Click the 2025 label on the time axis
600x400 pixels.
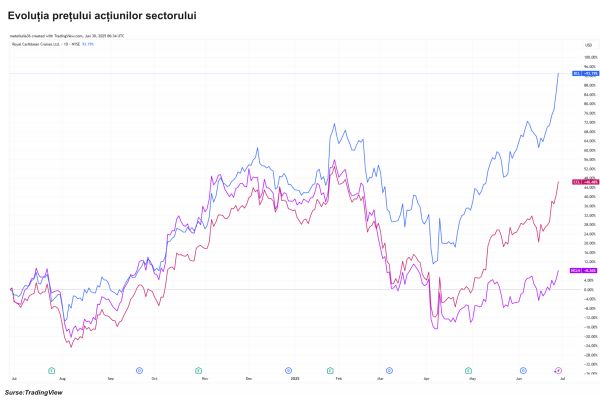294,379
